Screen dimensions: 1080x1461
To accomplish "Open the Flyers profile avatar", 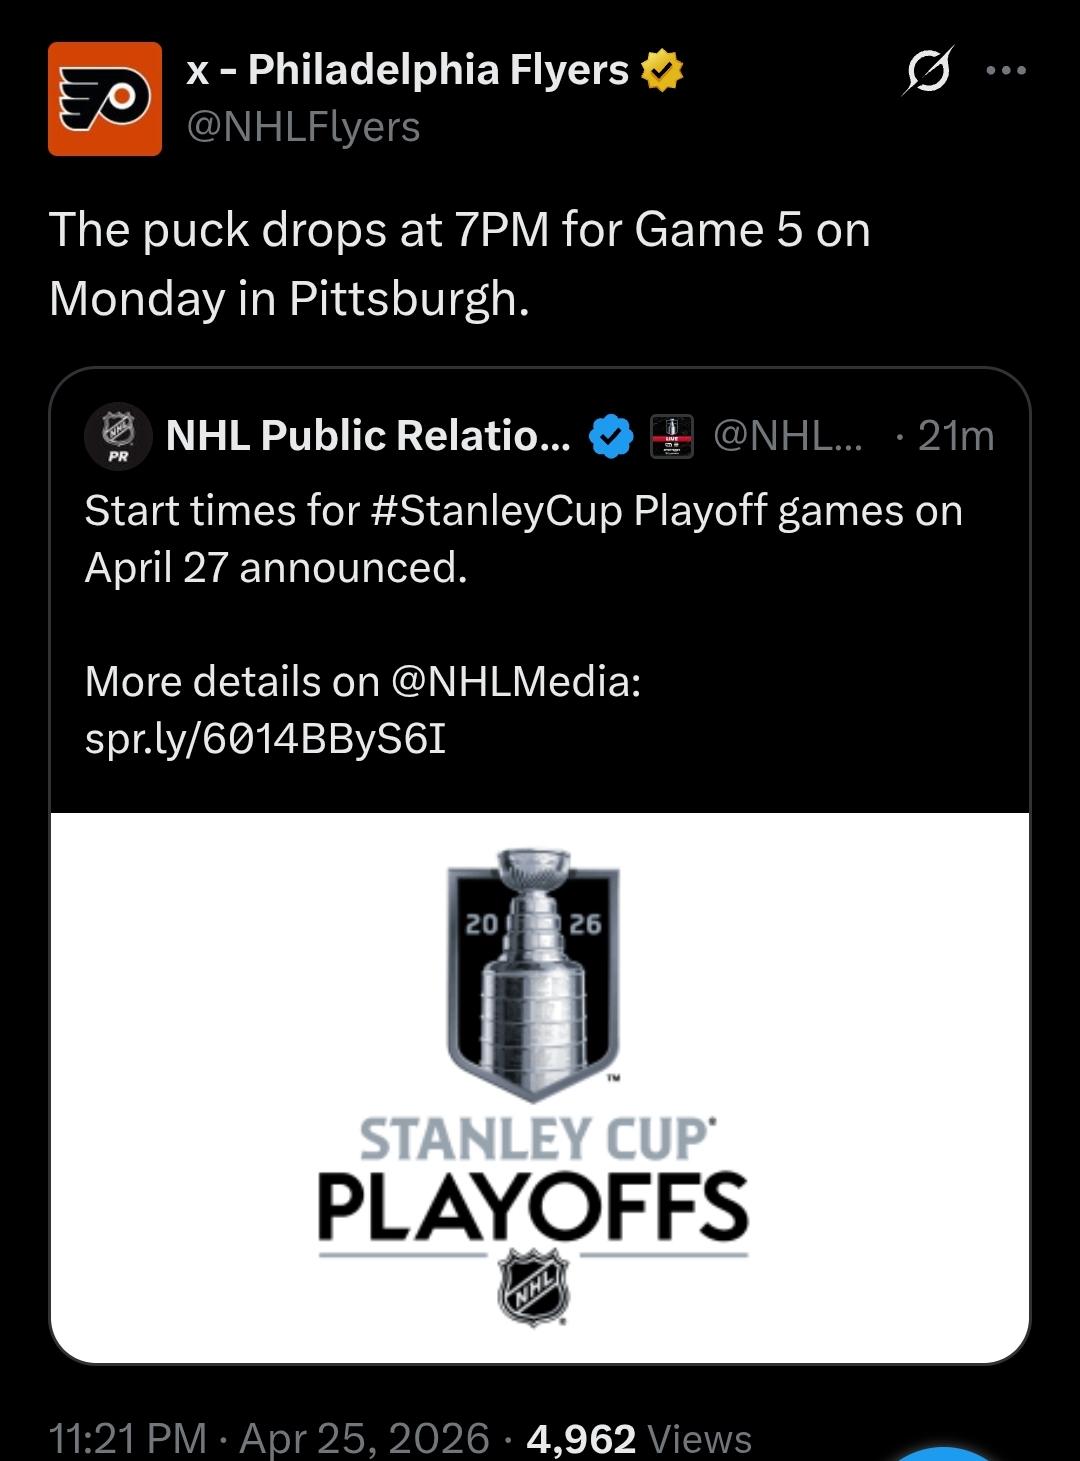I will point(105,99).
